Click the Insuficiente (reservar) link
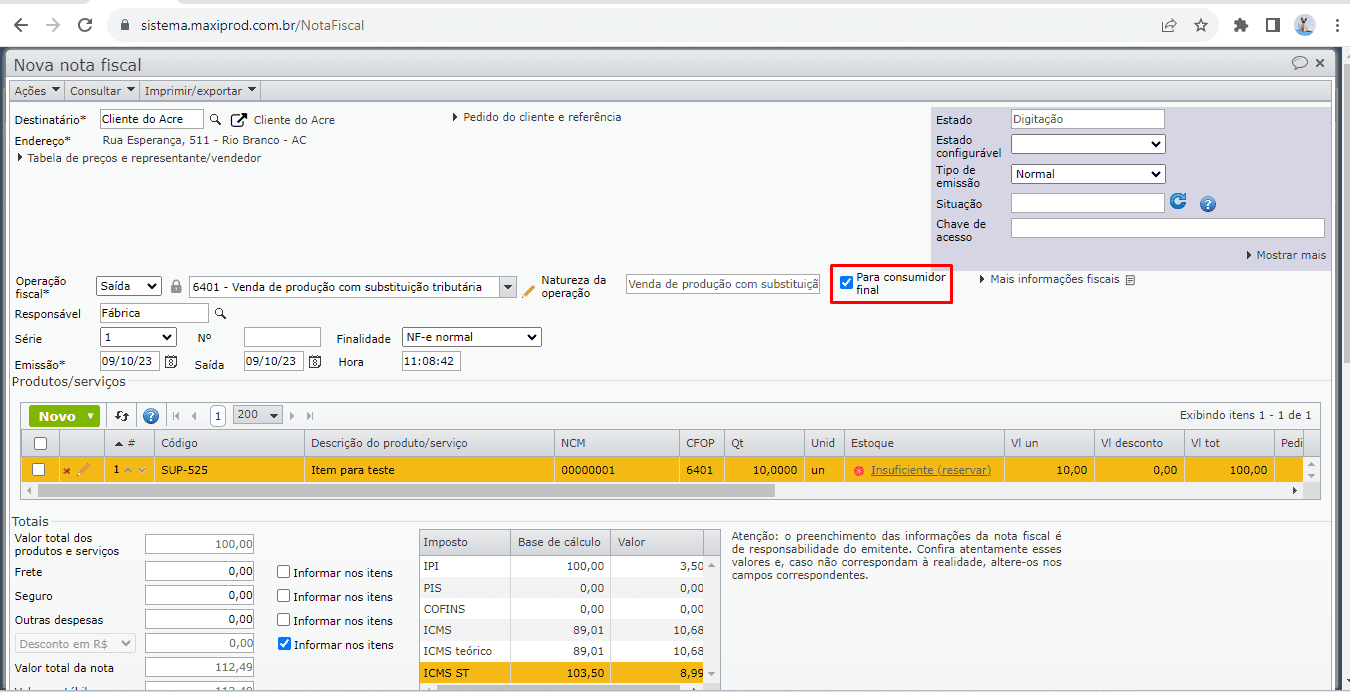This screenshot has width=1350, height=692. (930, 470)
